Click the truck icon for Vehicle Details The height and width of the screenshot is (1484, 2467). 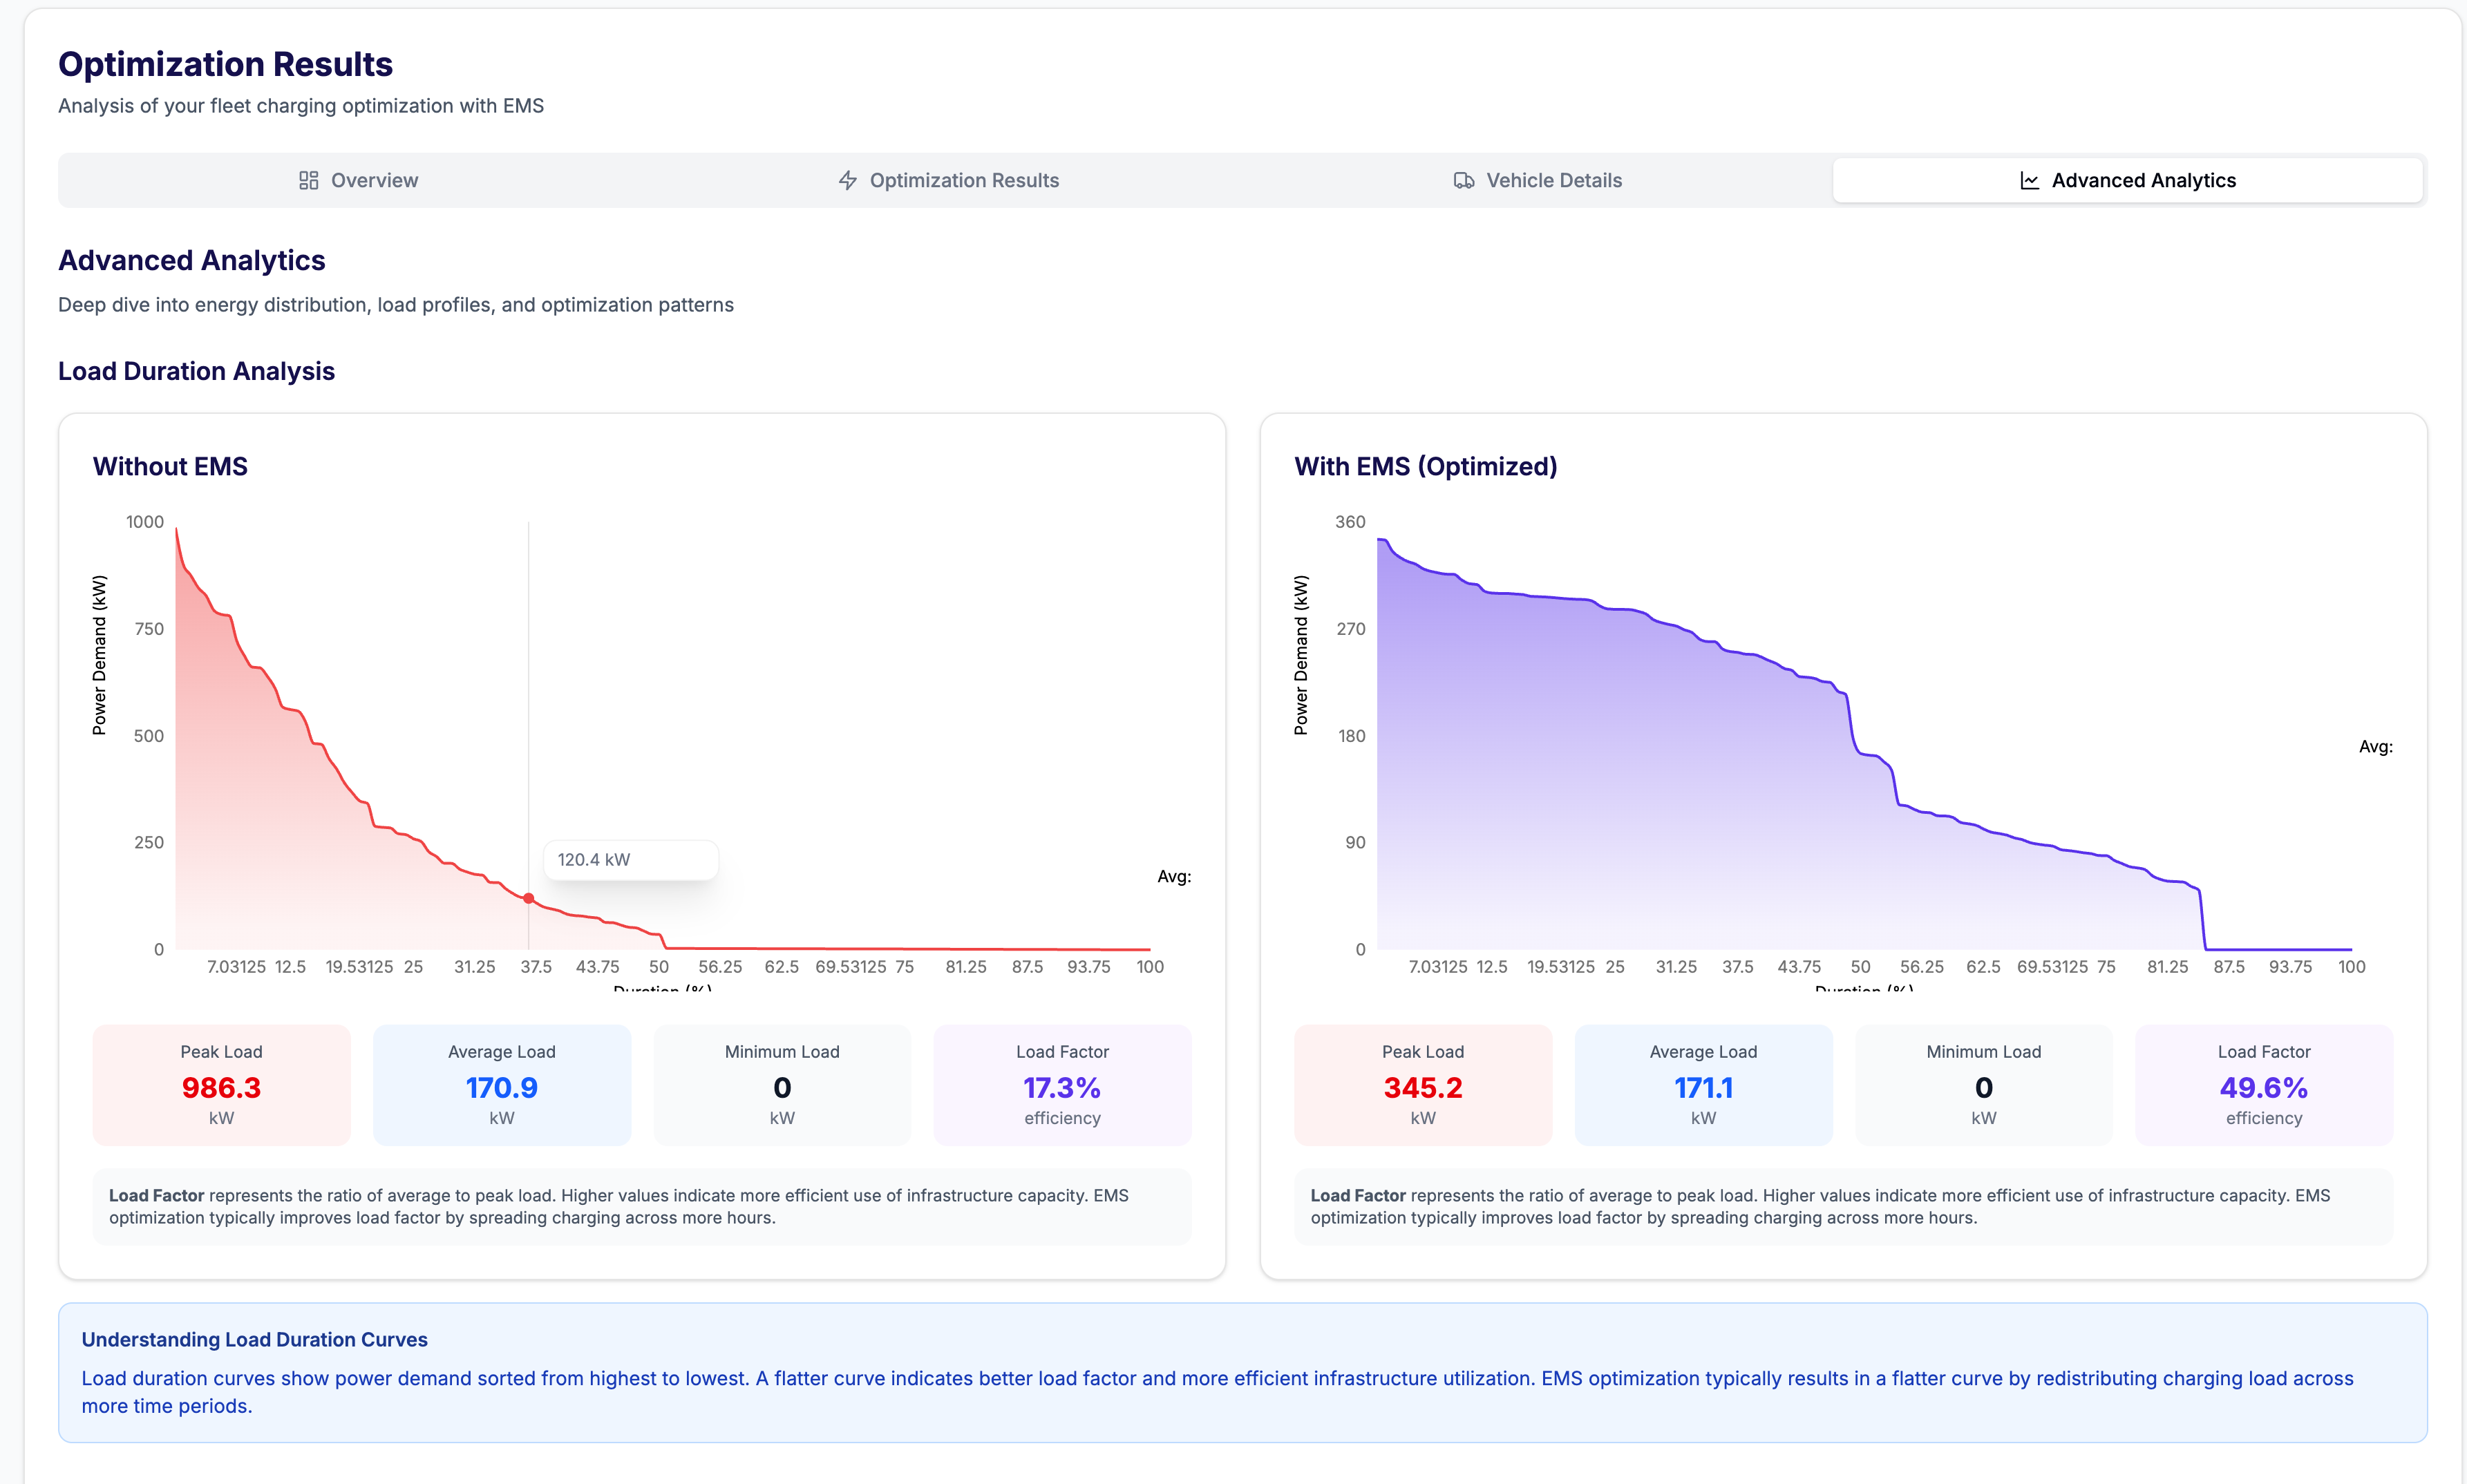(1463, 180)
